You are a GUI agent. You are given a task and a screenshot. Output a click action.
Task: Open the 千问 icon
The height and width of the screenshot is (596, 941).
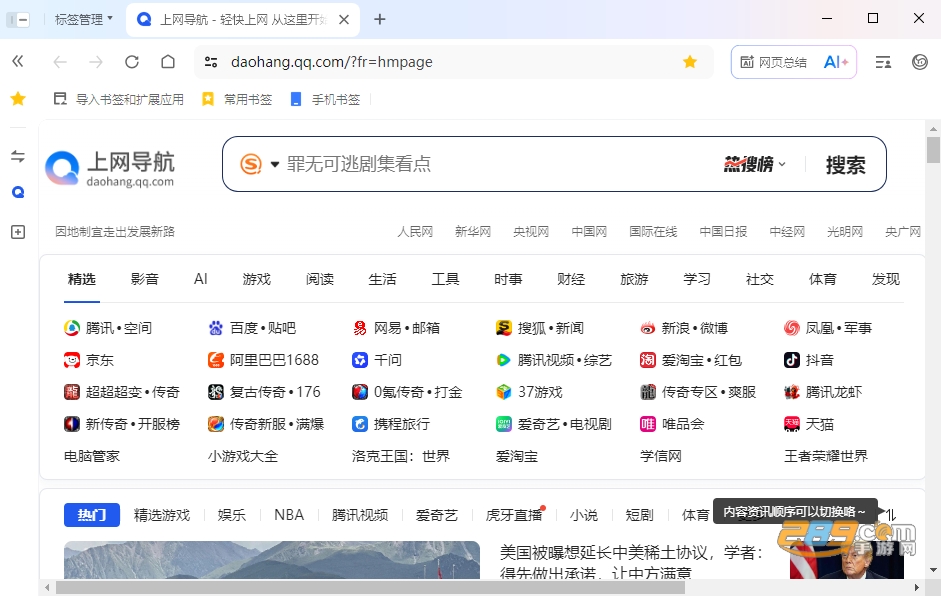pyautogui.click(x=359, y=360)
